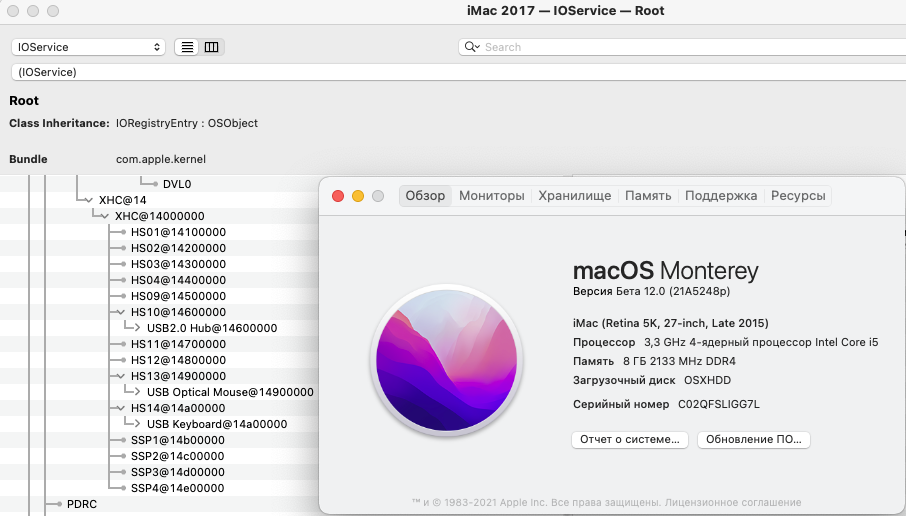Screen dimensions: 906x516
Task: Click the macOS Monterey logo image
Action: pos(446,360)
